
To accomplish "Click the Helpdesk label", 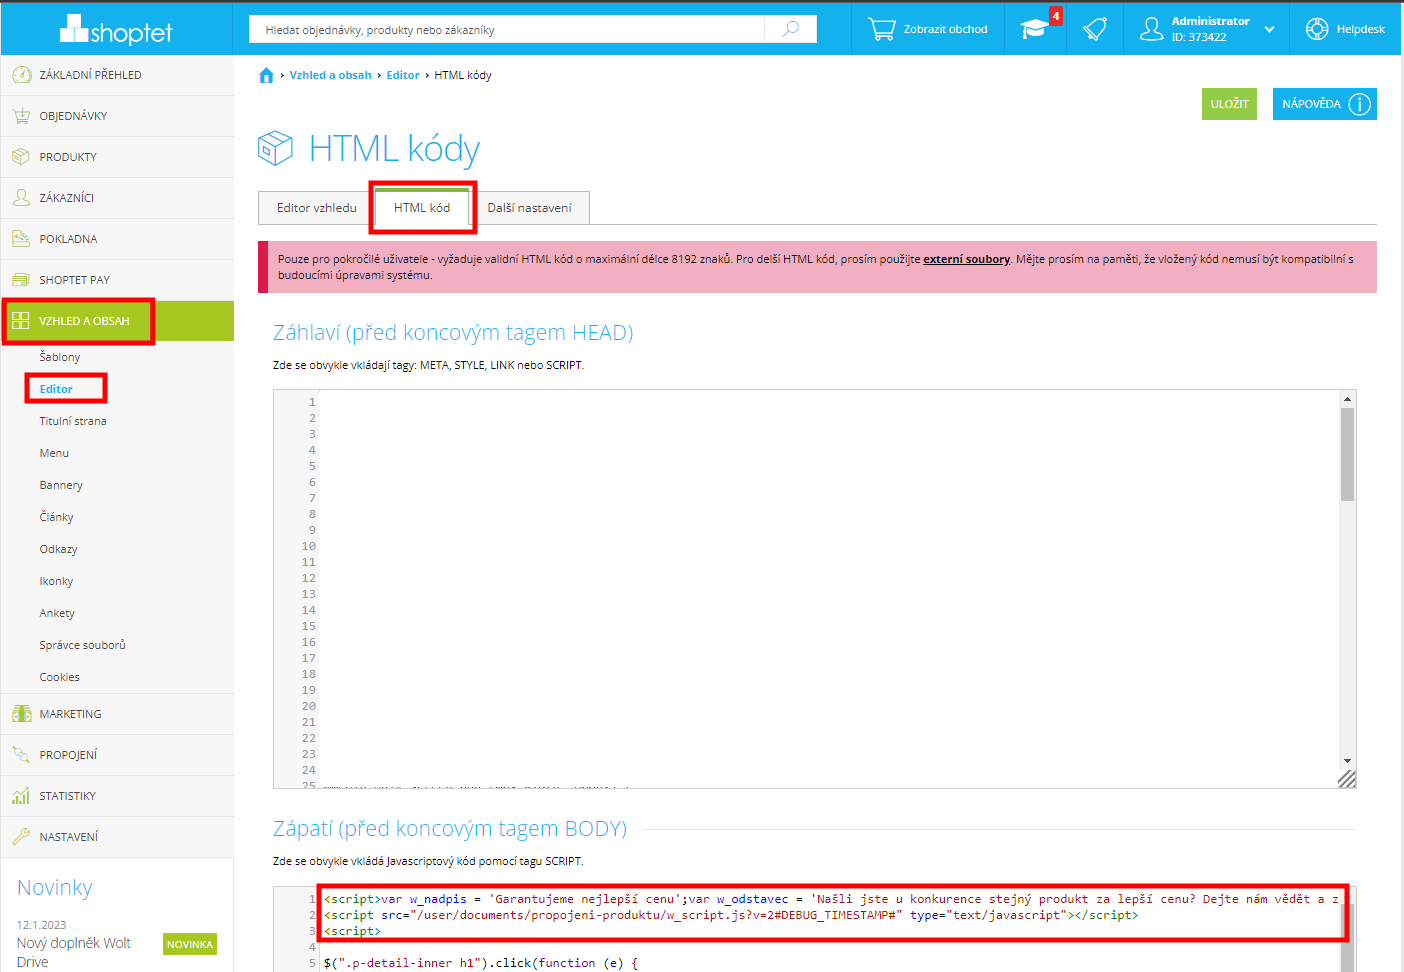I will [1360, 30].
